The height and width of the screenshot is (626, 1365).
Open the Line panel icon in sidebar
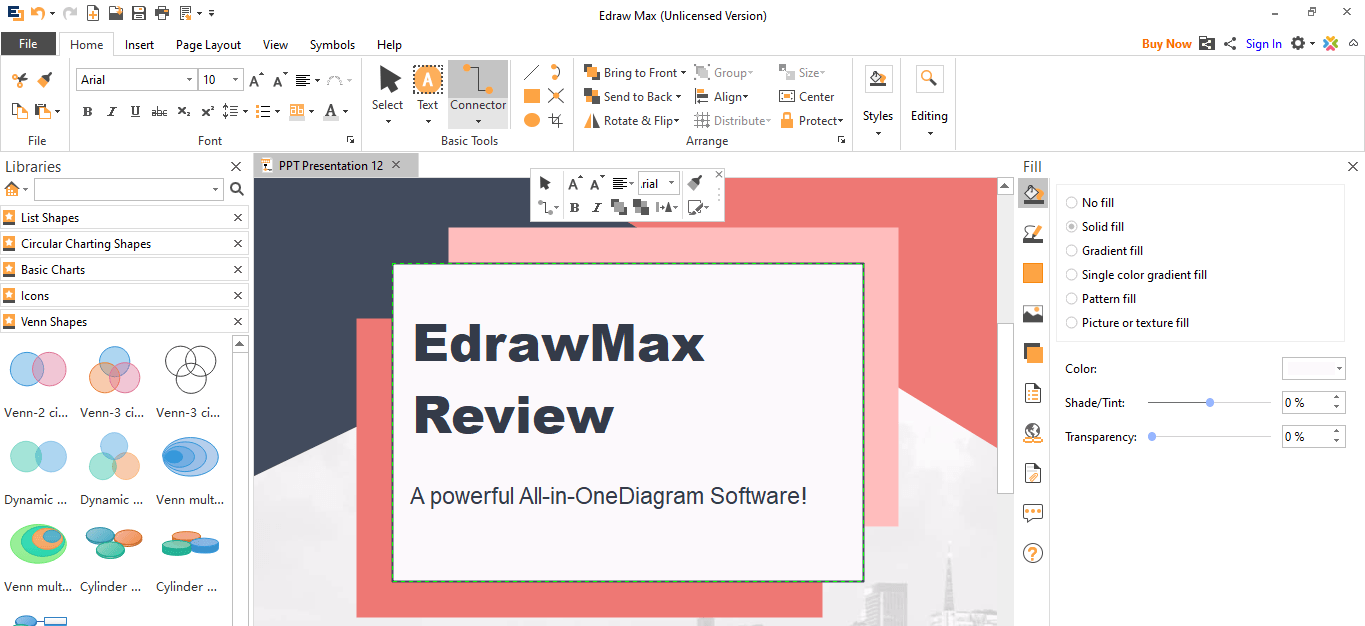pos(1033,233)
